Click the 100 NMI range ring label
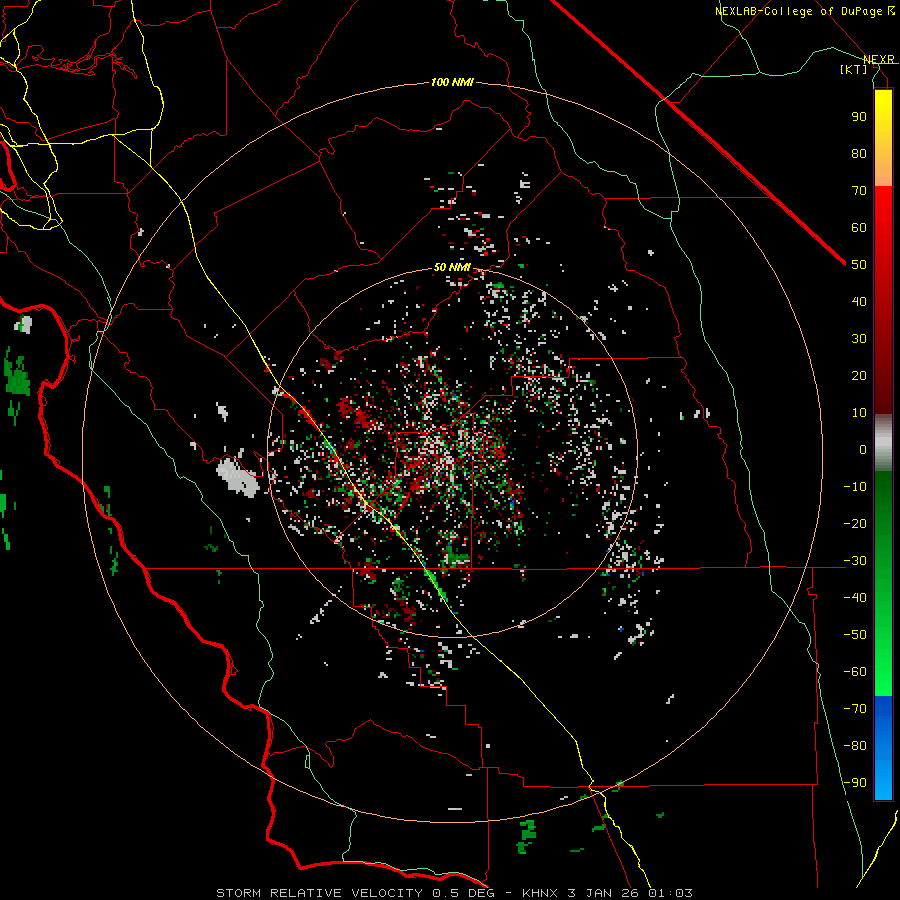This screenshot has height=900, width=900. 452,83
